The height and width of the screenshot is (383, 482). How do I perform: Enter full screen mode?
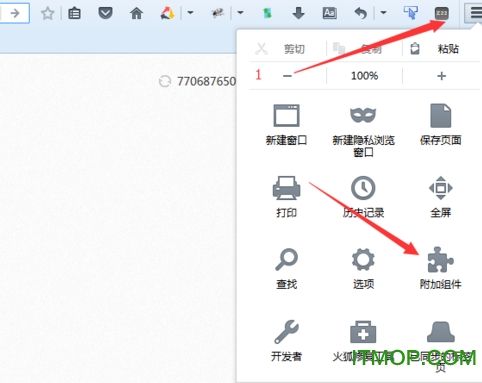(x=441, y=188)
